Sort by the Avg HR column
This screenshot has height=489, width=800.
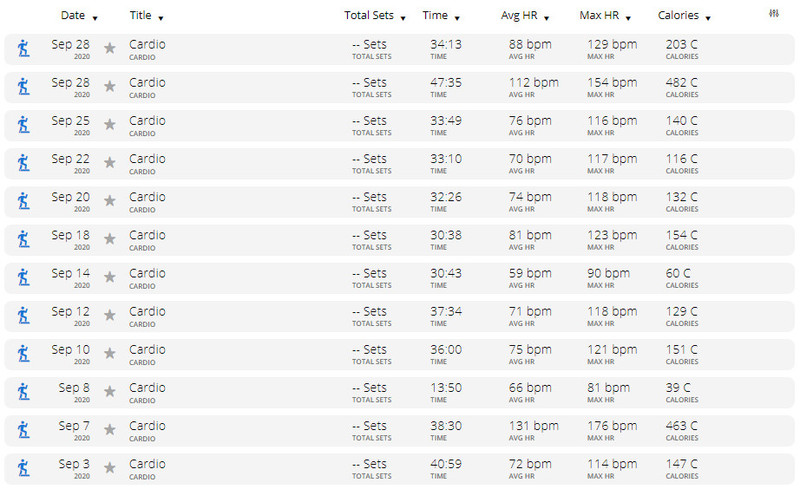(524, 16)
